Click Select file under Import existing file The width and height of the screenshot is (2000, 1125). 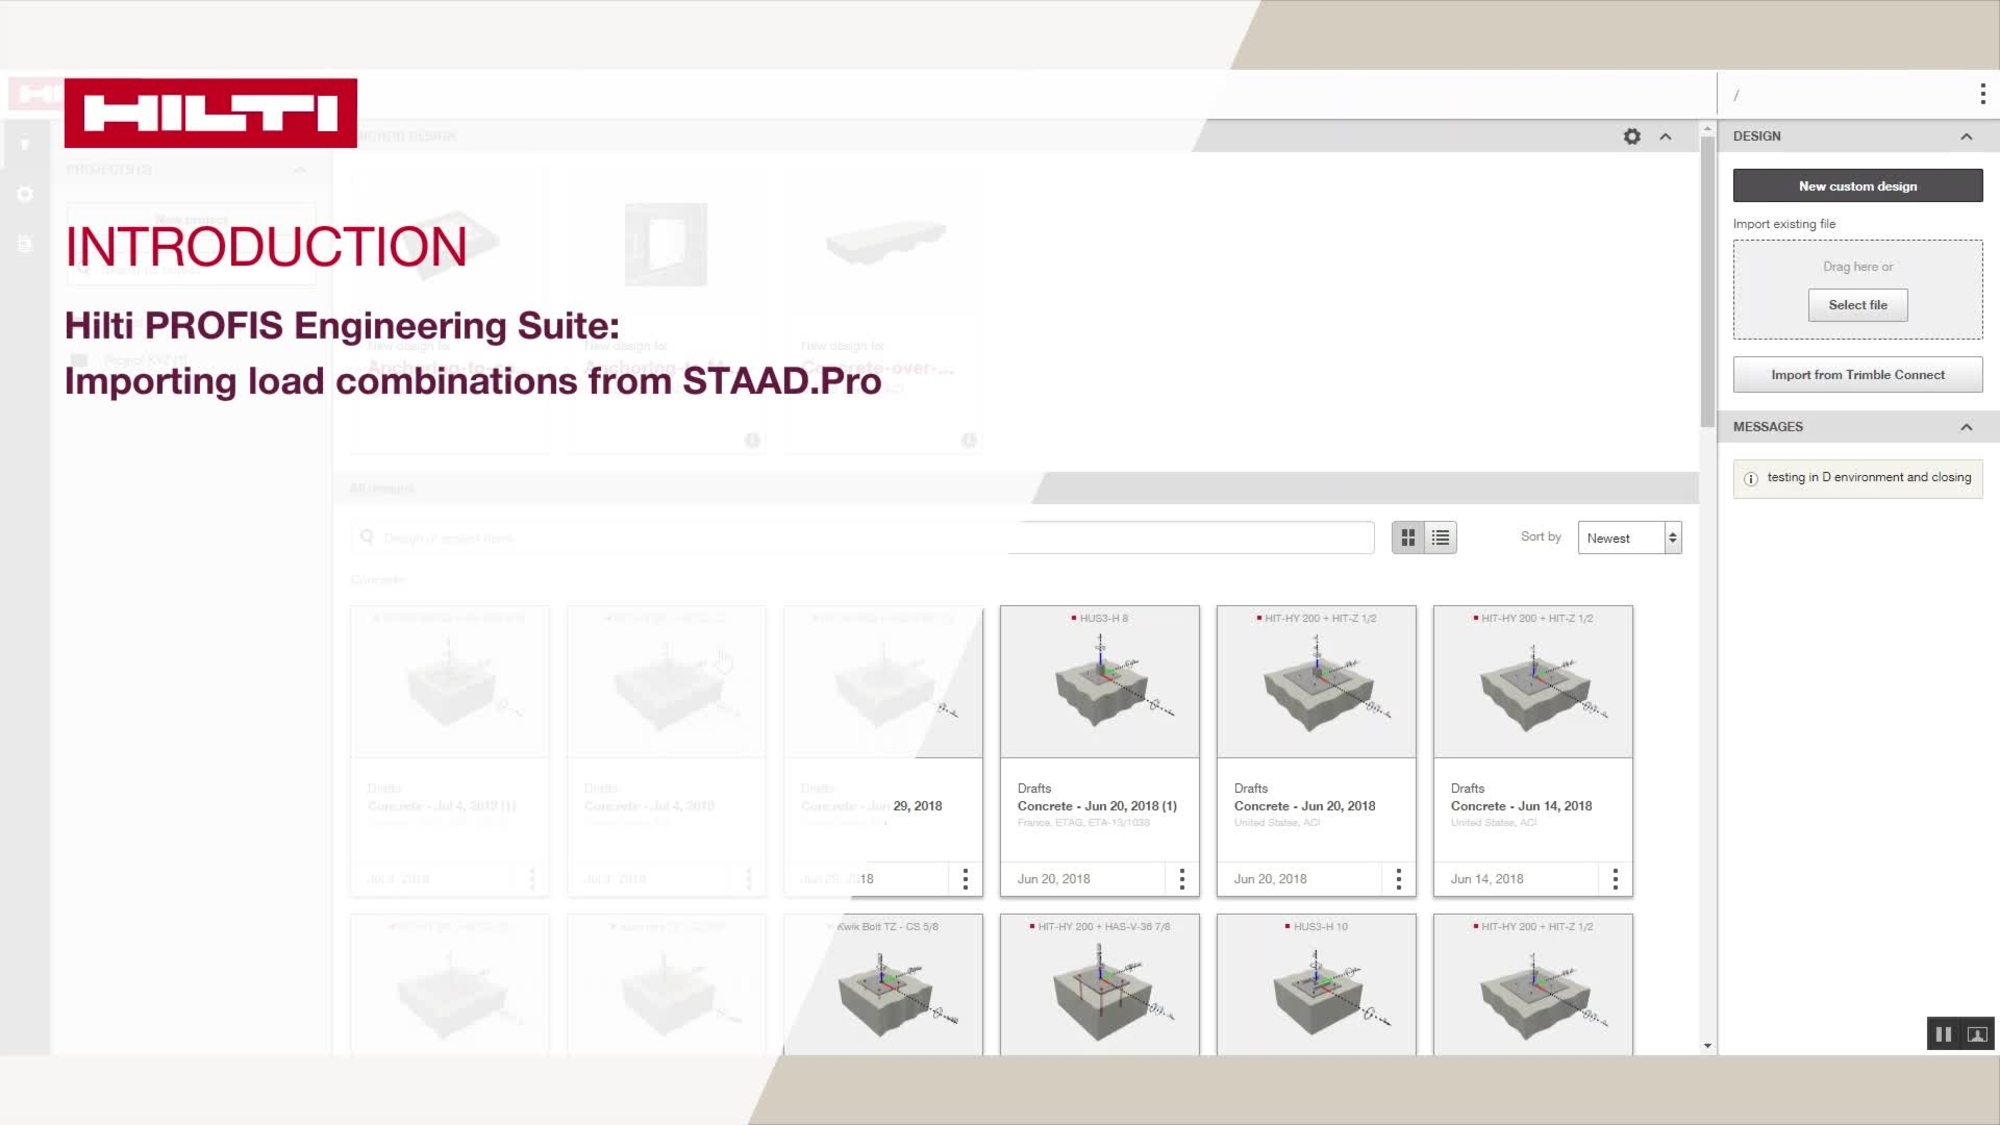(1857, 304)
